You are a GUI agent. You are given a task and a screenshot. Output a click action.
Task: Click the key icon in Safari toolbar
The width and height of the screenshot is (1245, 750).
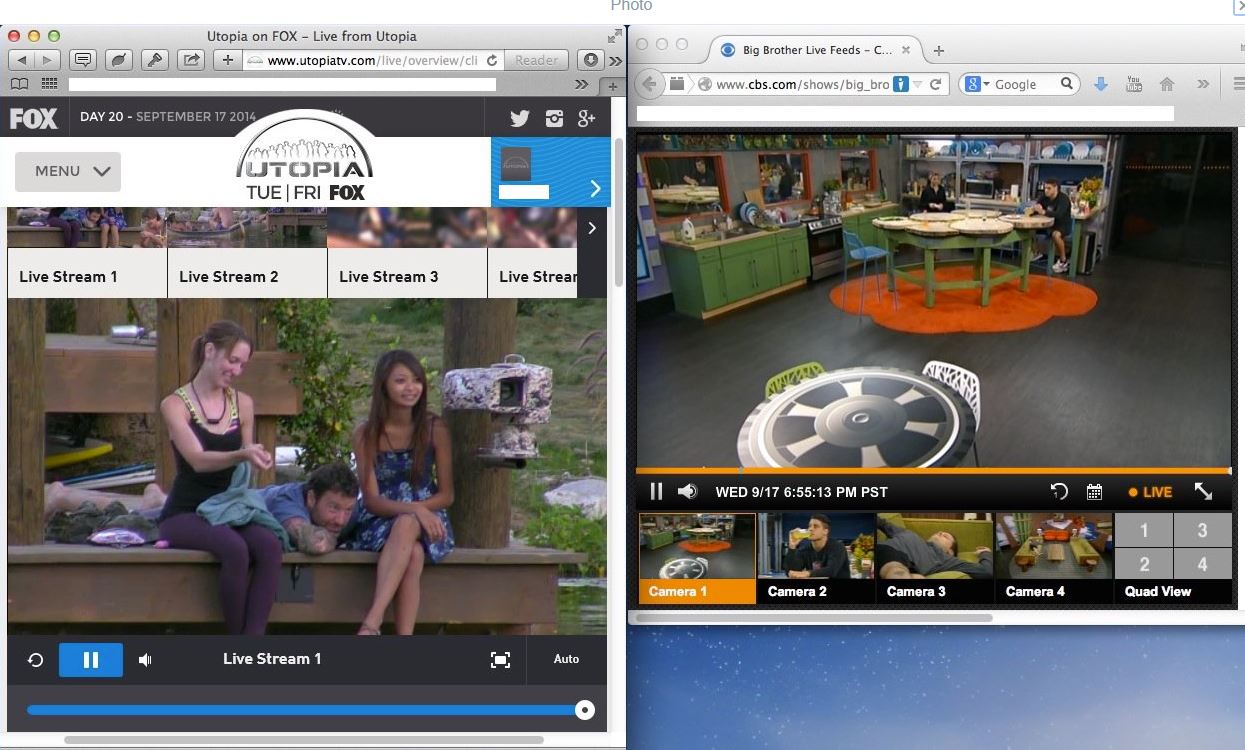tap(155, 60)
